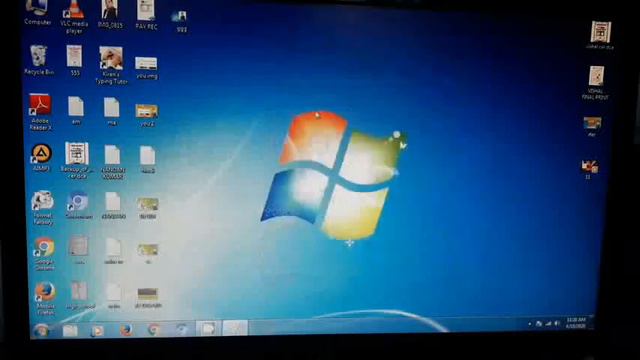Open Firefox from the taskbar
The width and height of the screenshot is (640, 360).
126,329
